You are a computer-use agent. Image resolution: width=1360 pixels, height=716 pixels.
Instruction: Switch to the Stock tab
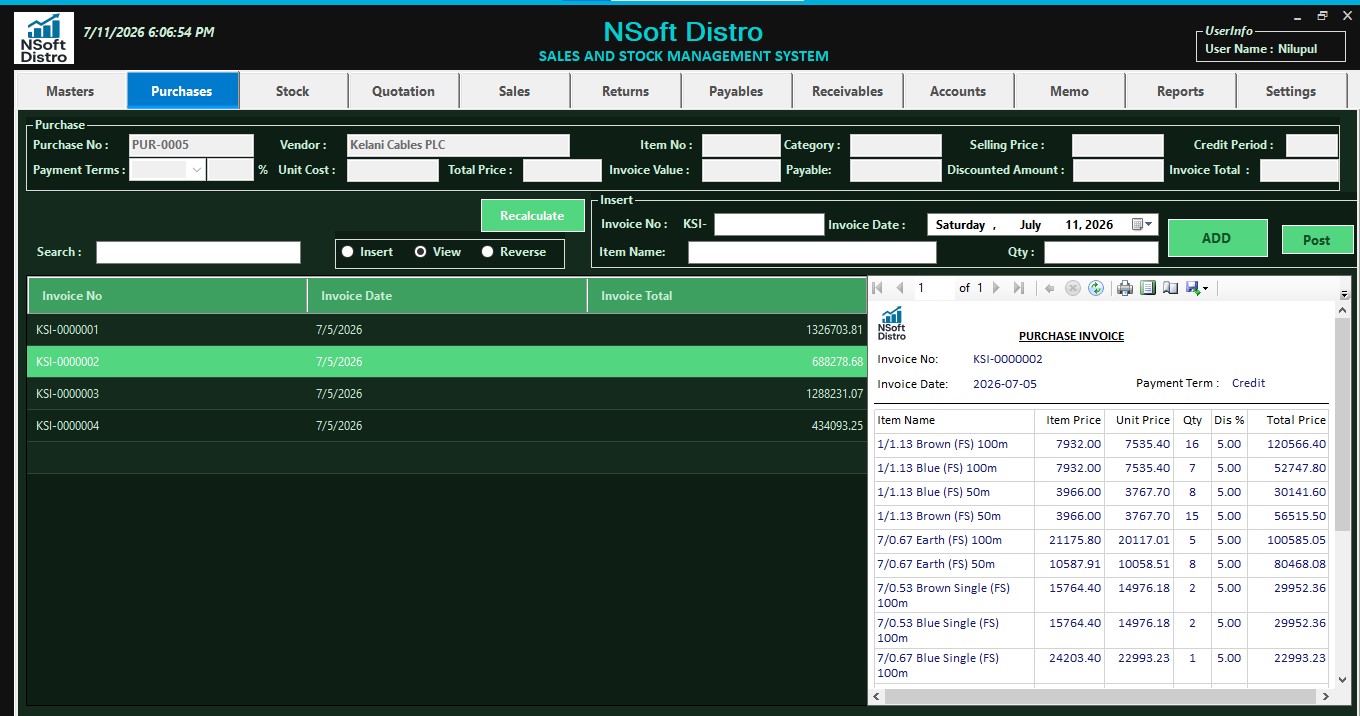(x=293, y=91)
